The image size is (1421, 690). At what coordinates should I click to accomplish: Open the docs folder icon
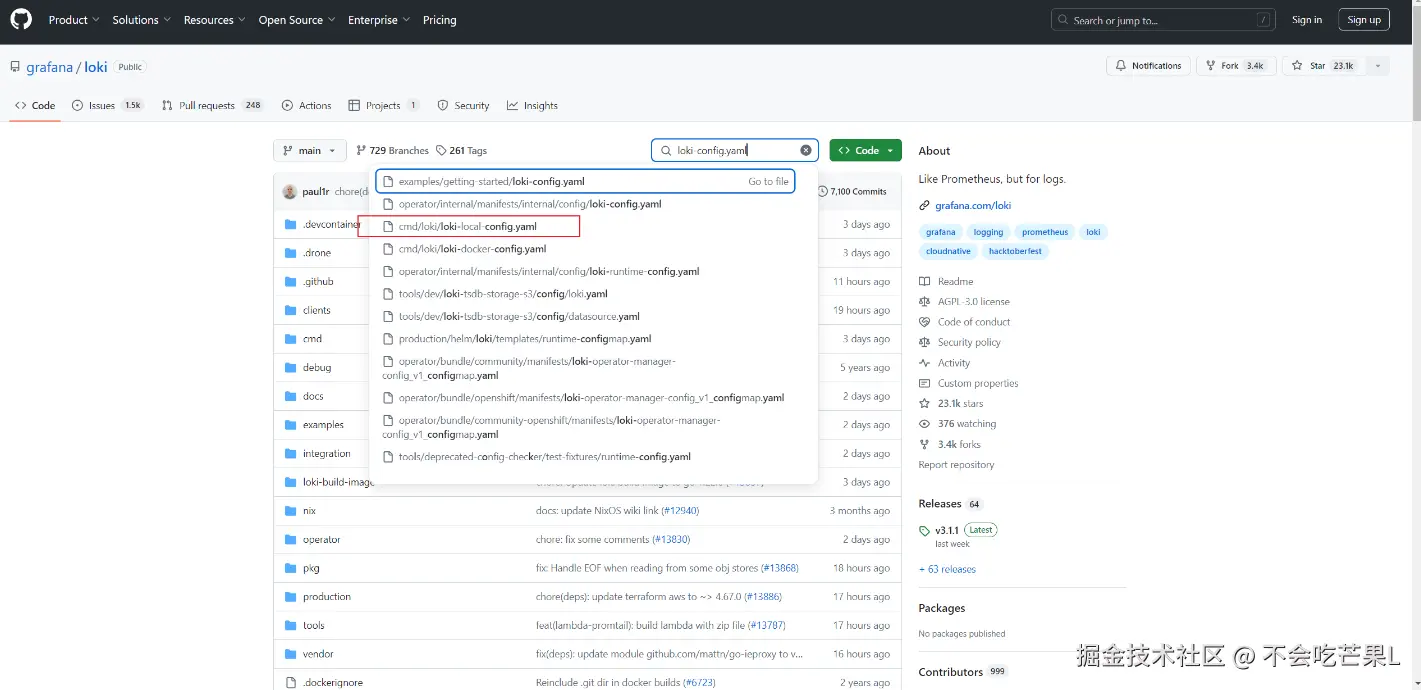(x=291, y=396)
